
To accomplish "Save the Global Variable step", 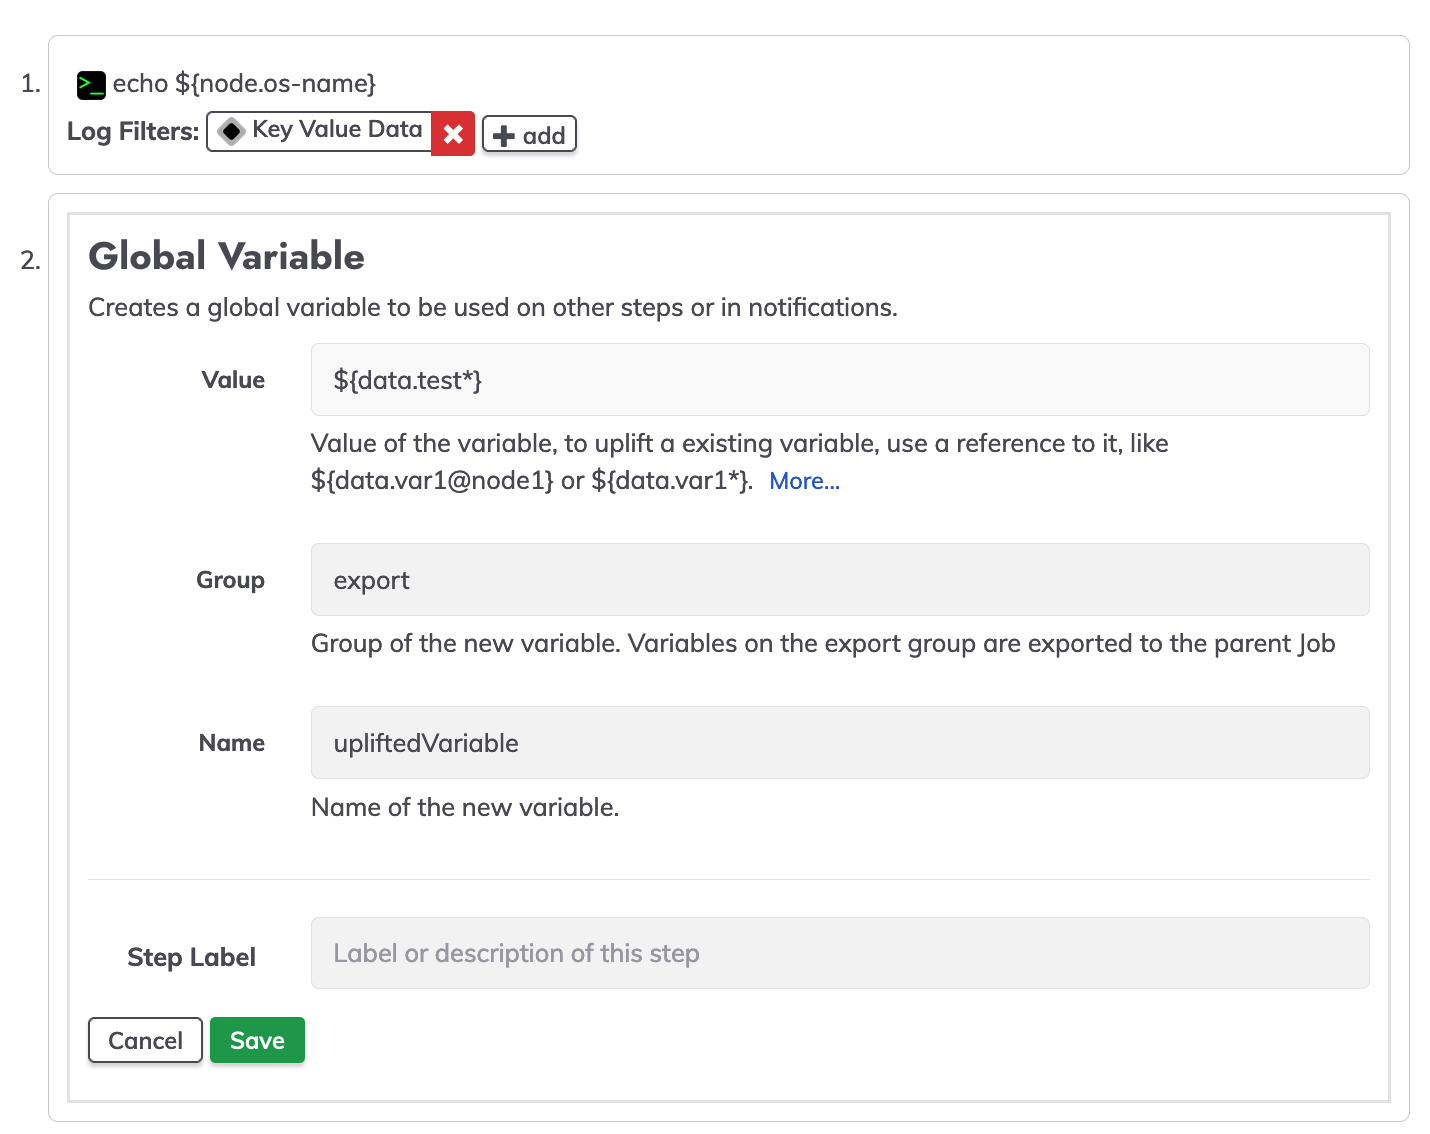I will click(x=257, y=1040).
